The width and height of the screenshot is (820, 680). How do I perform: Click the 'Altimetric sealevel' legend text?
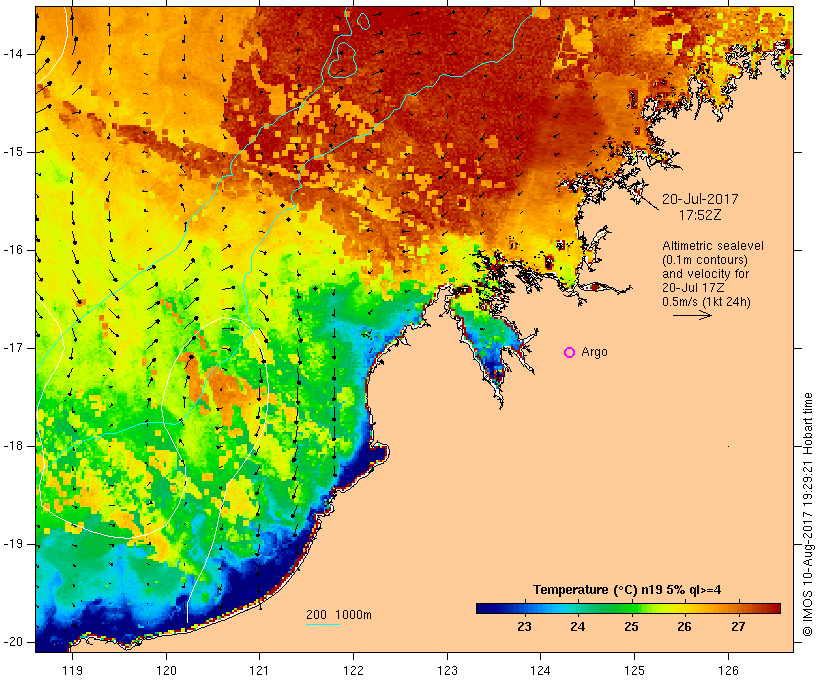713,246
